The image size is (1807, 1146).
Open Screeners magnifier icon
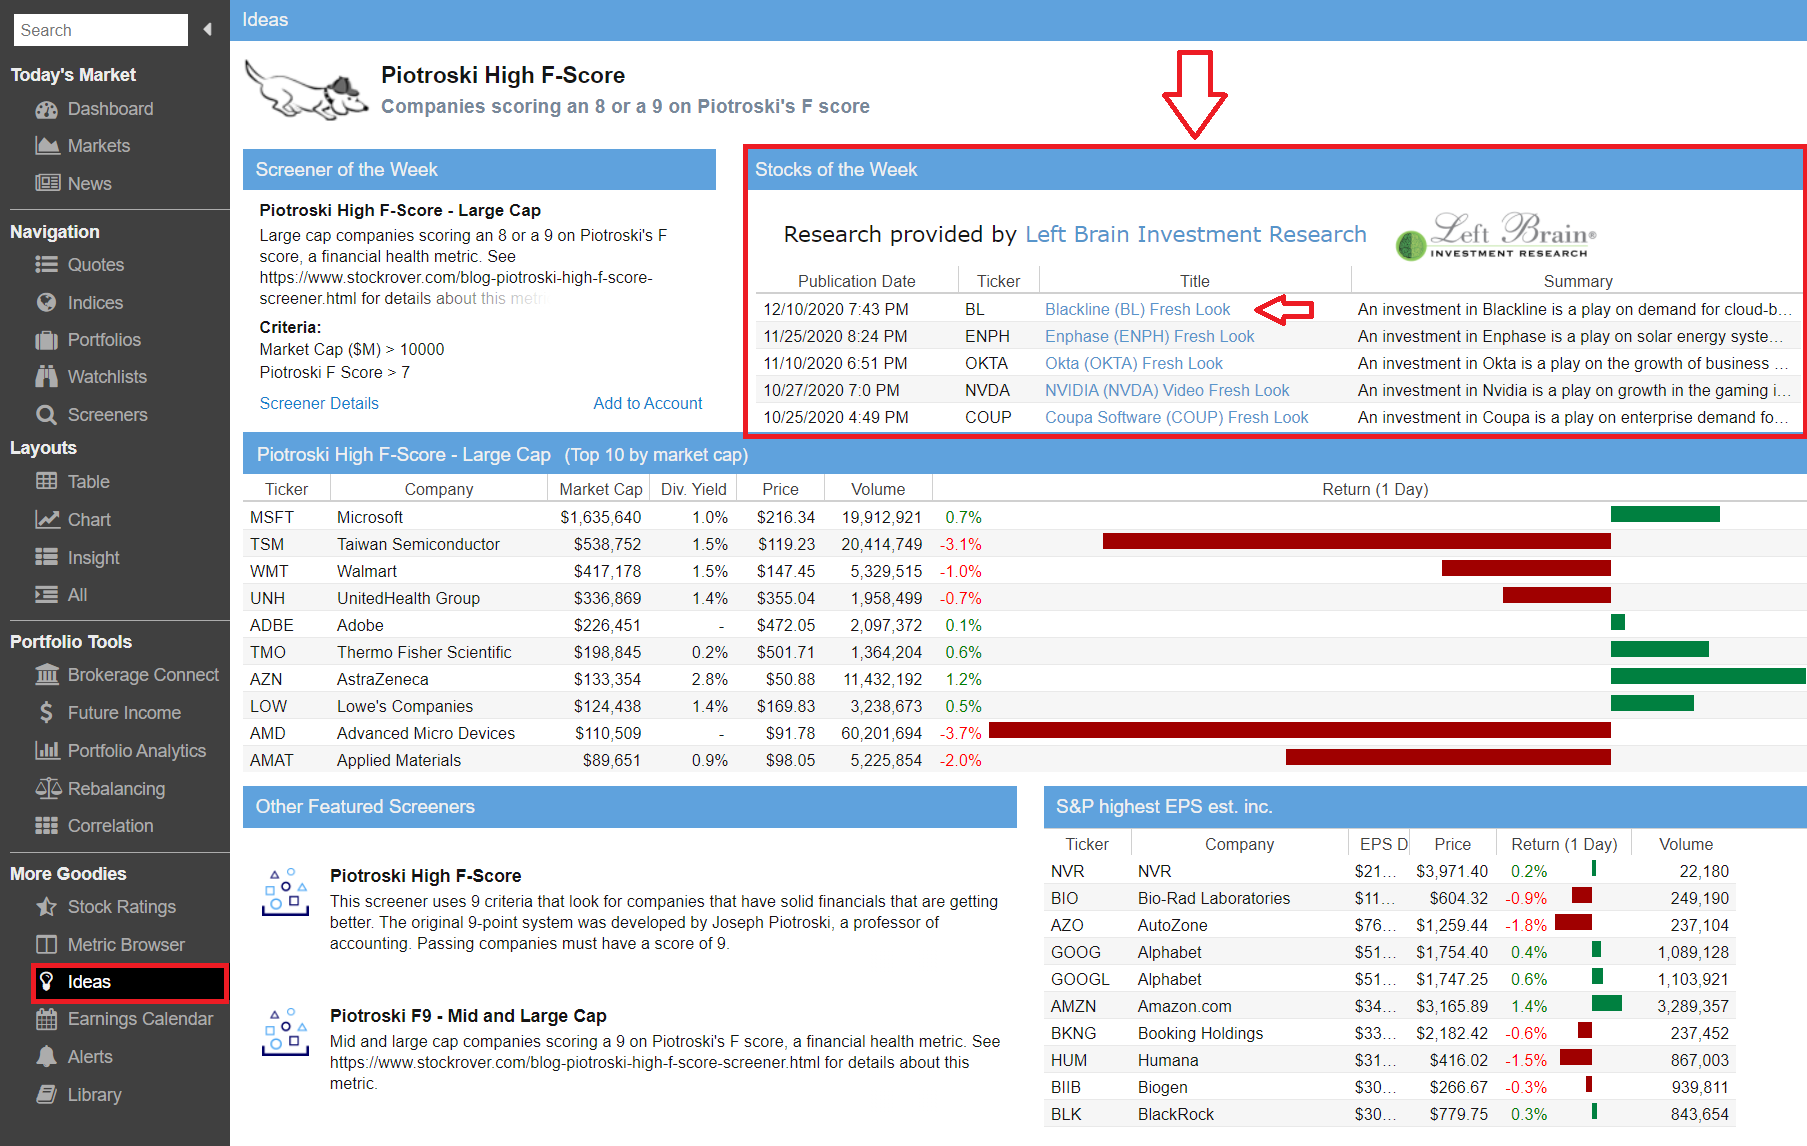coord(46,414)
